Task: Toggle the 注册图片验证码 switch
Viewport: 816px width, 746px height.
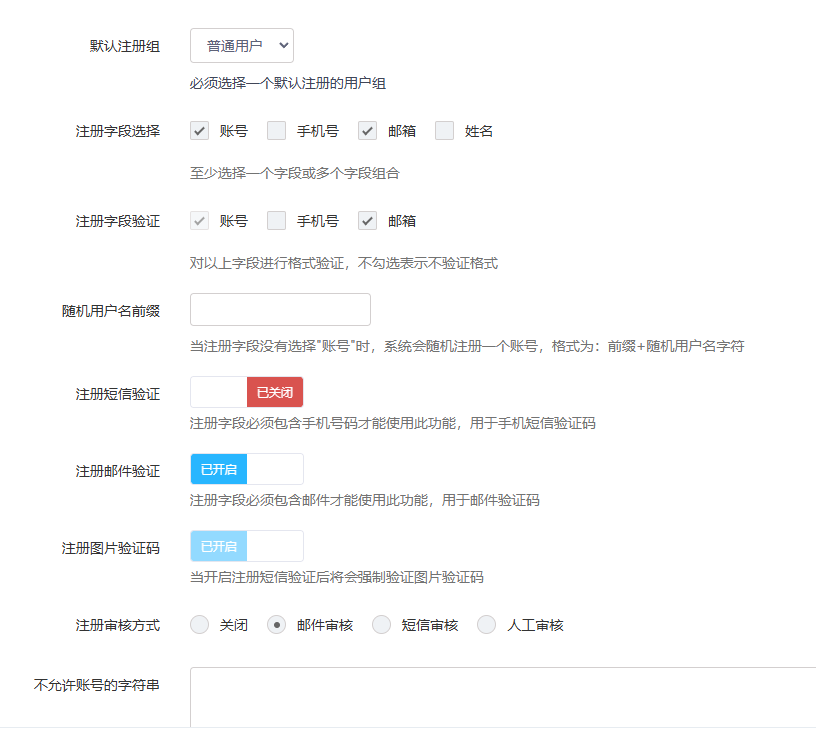Action: click(246, 546)
